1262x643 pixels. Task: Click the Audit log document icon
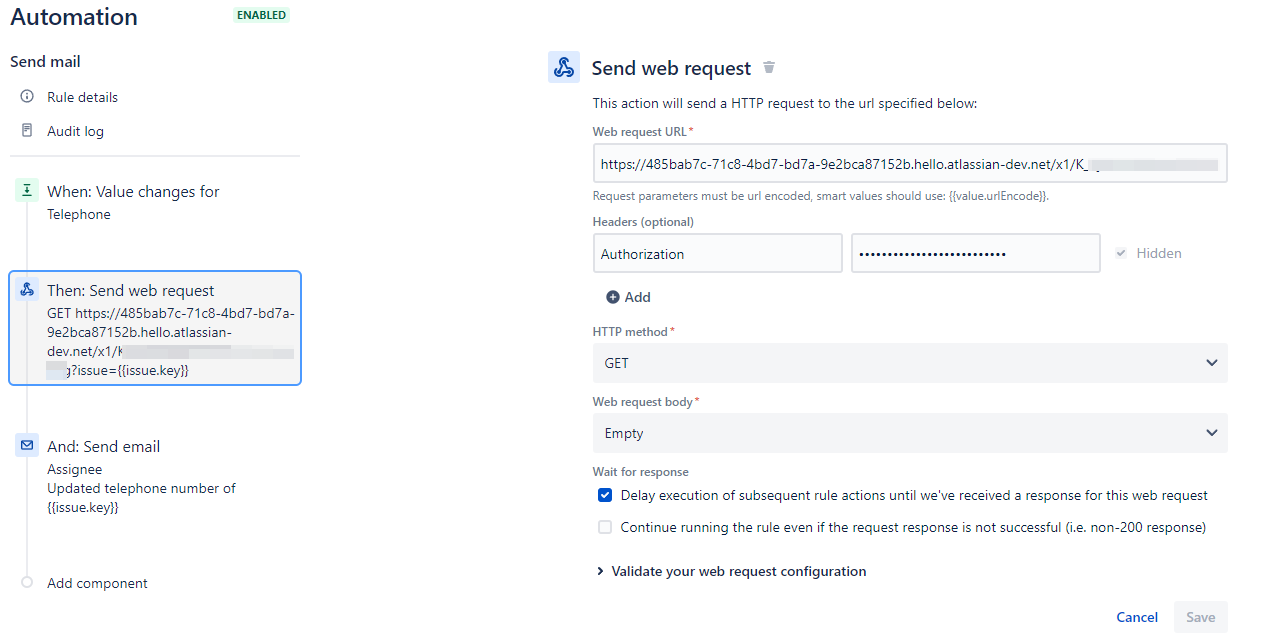click(27, 131)
